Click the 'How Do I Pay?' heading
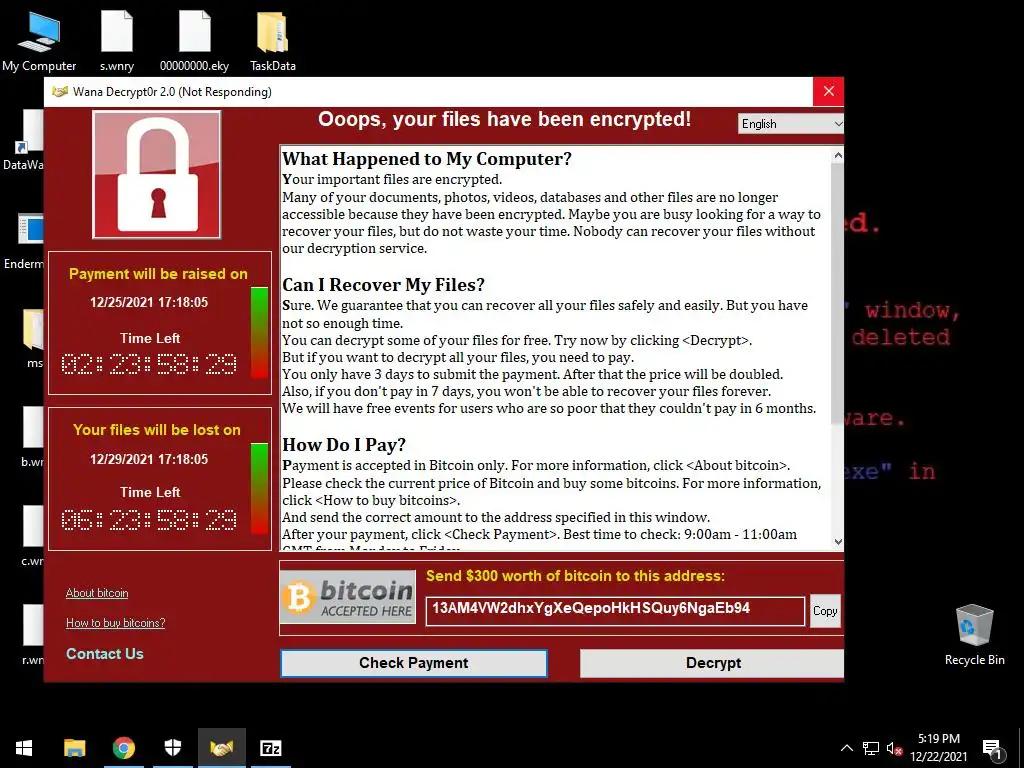 click(x=344, y=445)
